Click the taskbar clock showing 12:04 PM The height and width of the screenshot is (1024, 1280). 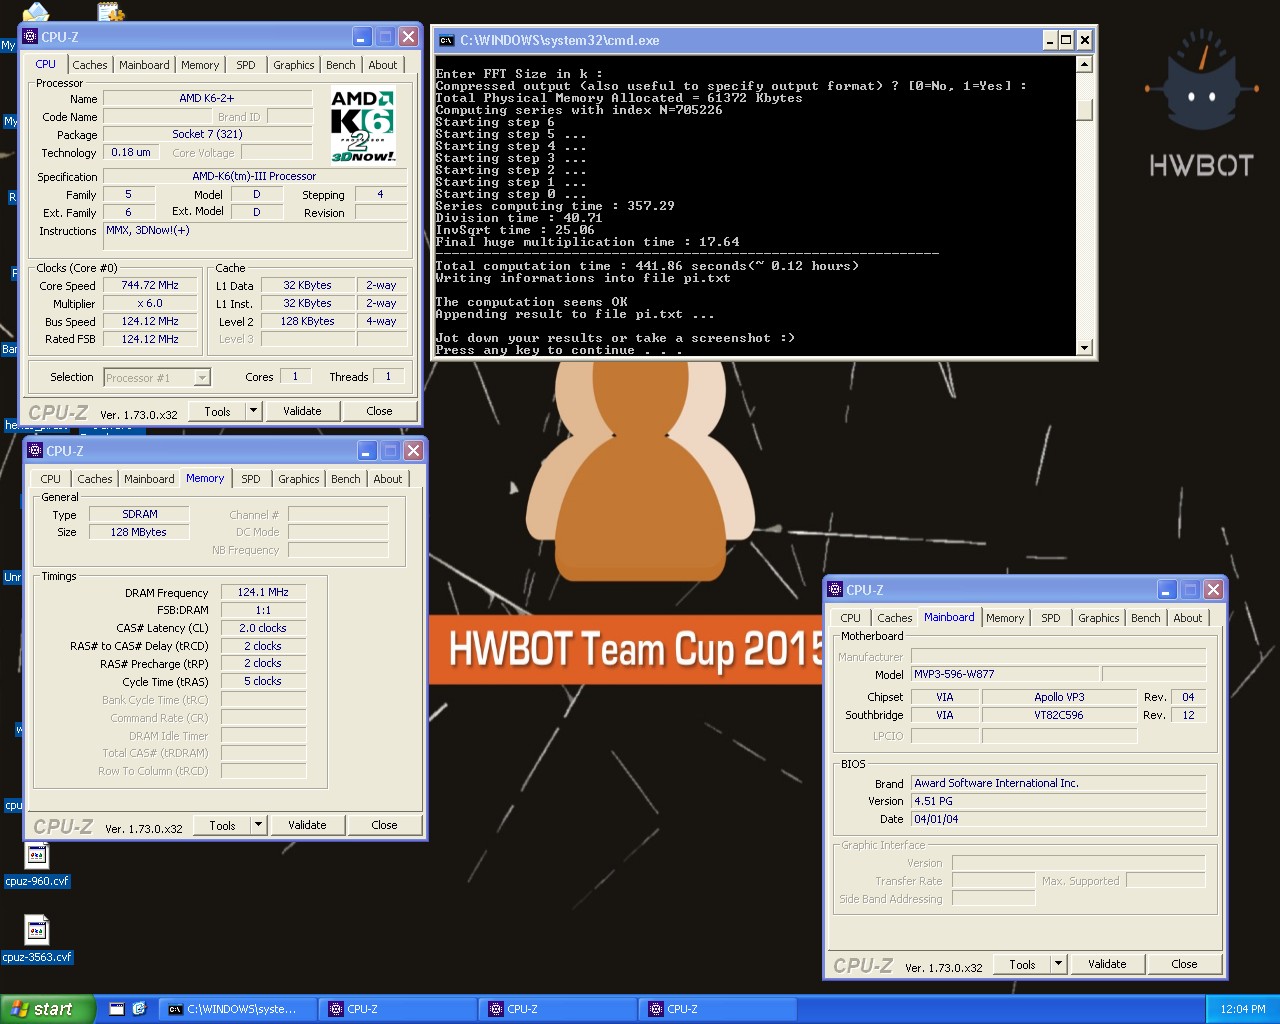[1243, 1010]
